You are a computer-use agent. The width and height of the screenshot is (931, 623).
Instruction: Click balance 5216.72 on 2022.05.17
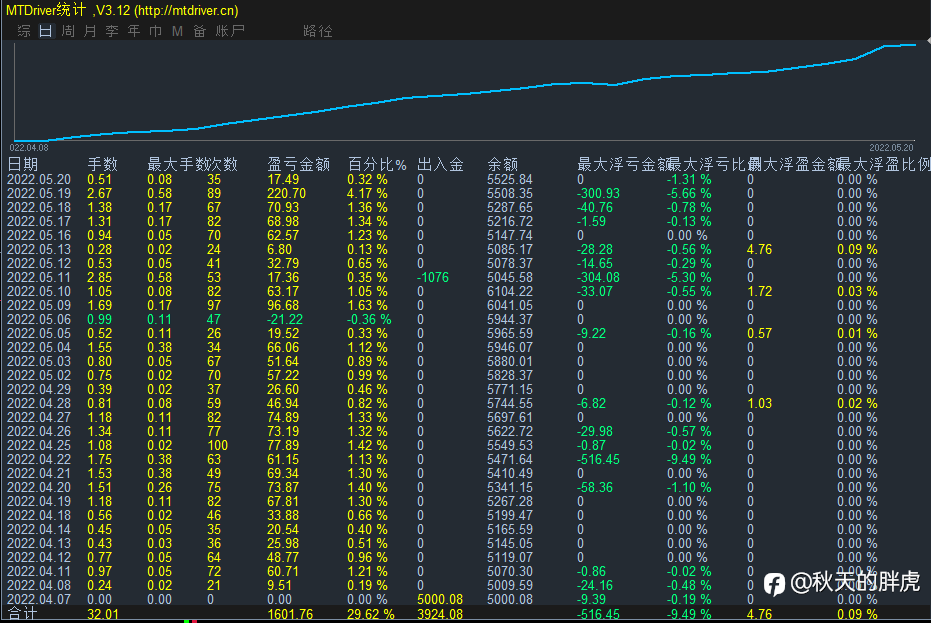click(x=510, y=222)
